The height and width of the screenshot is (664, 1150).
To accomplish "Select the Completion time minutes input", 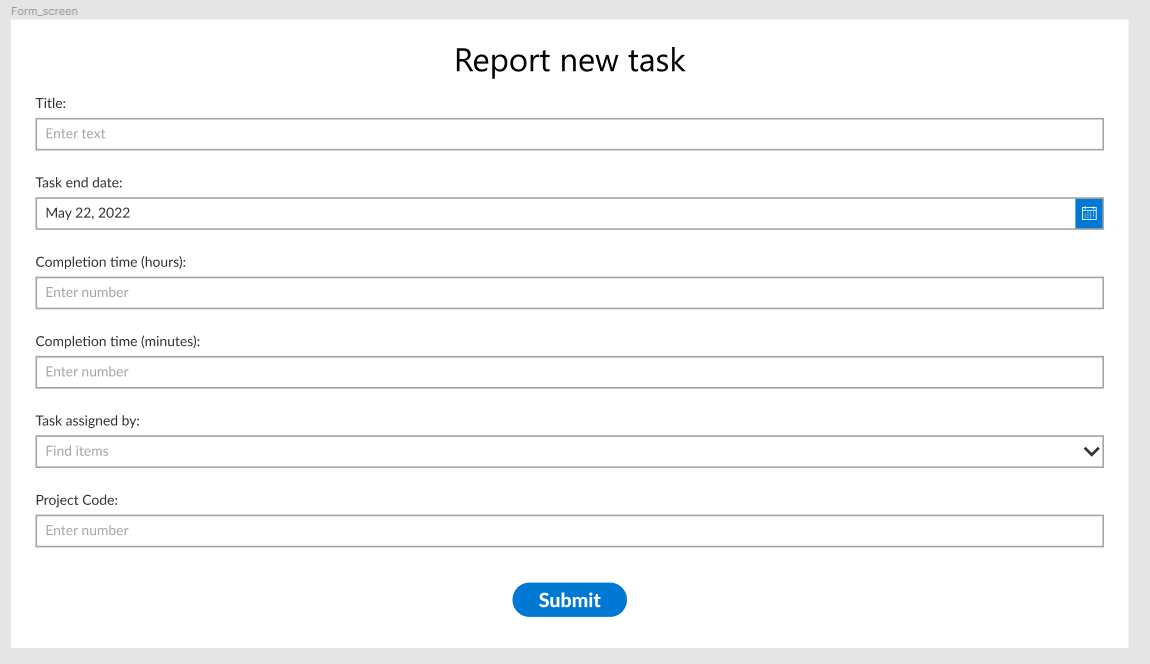I will click(569, 372).
